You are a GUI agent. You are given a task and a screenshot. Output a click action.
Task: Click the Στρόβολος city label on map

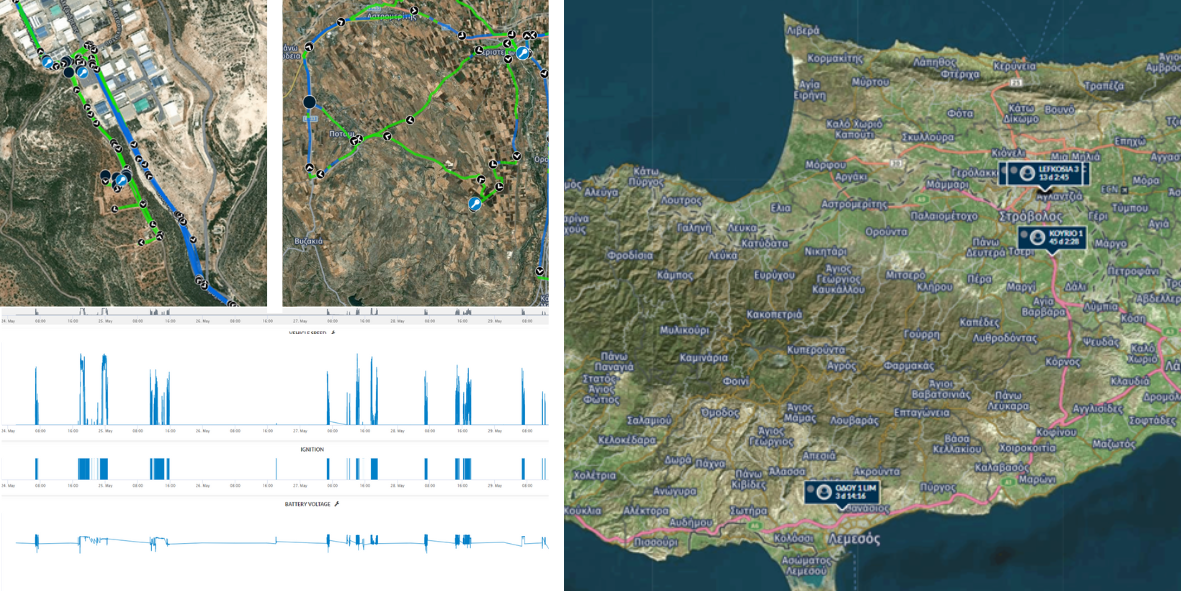tap(1033, 216)
